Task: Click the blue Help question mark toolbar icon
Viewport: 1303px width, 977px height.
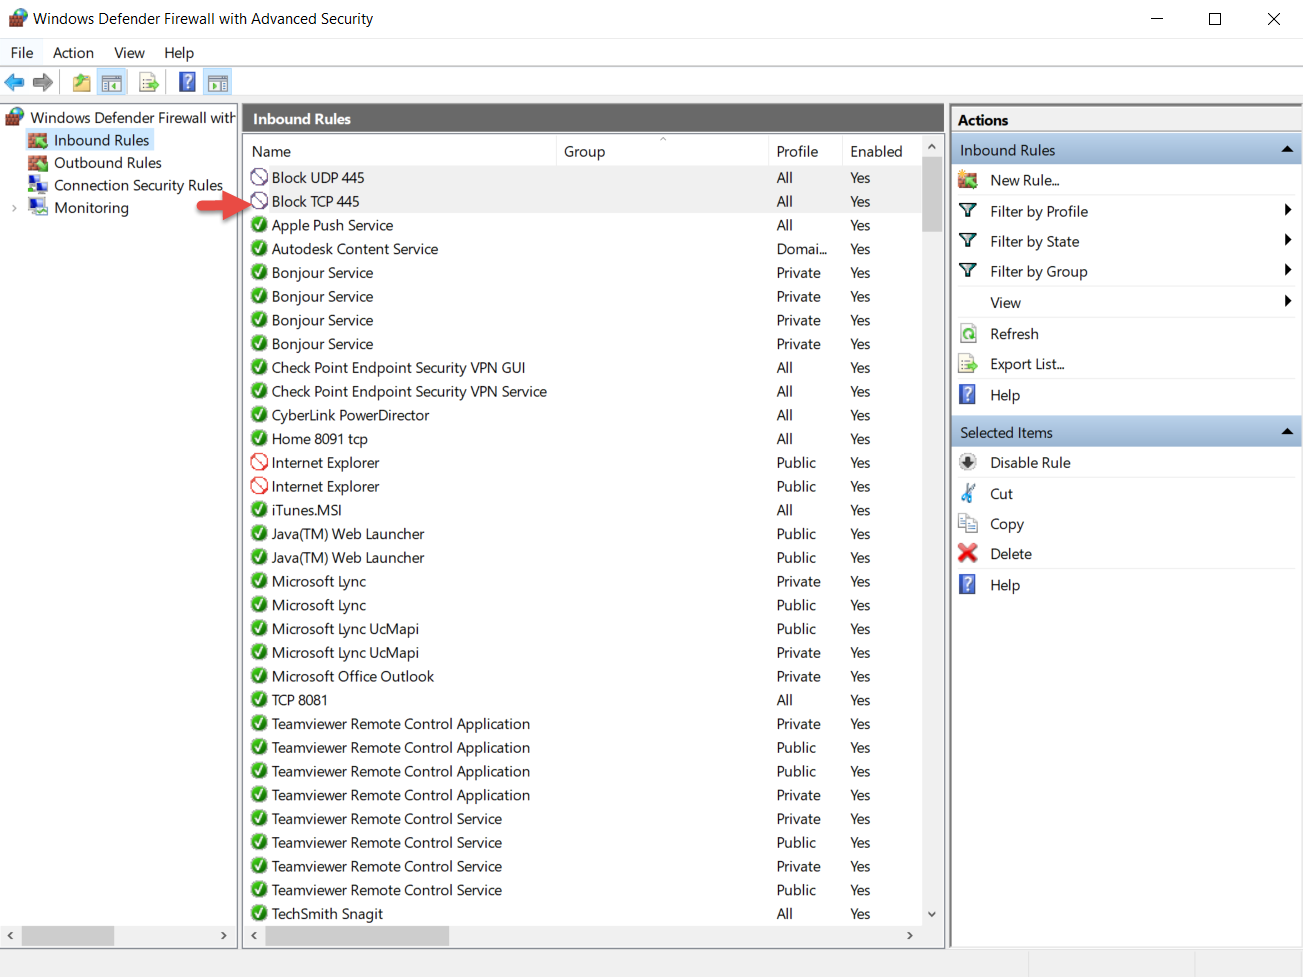Action: (x=187, y=82)
